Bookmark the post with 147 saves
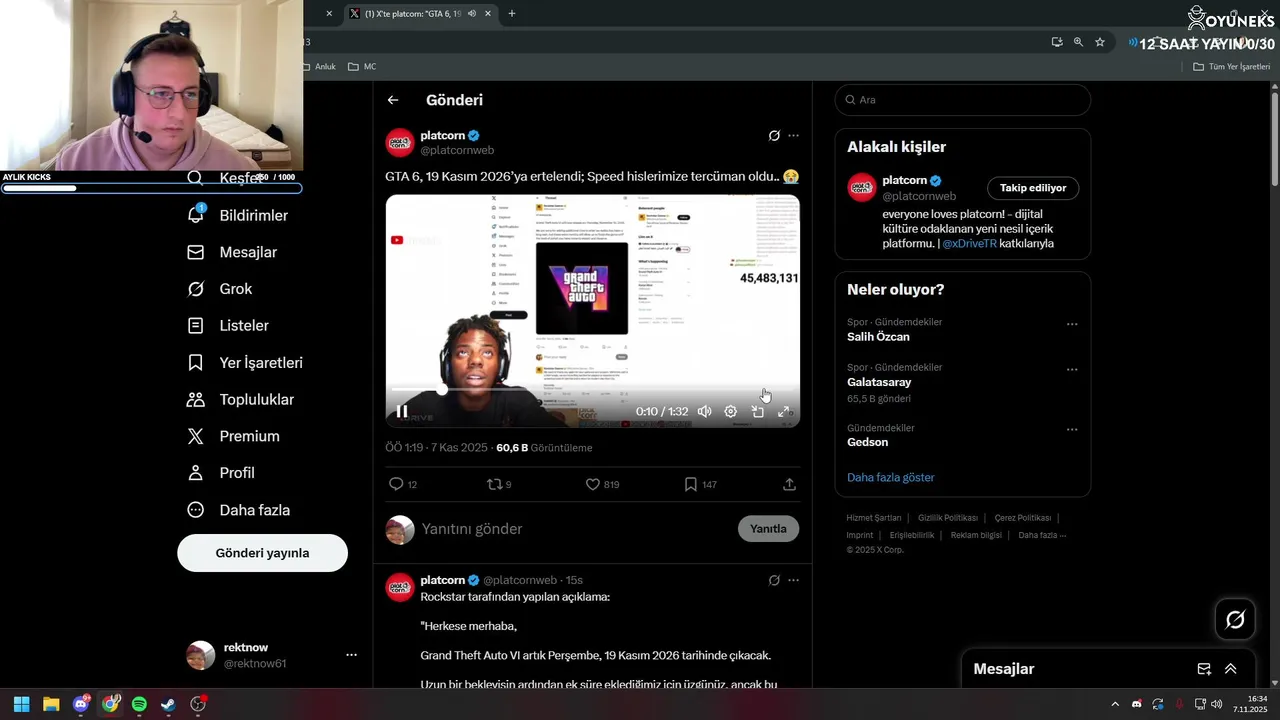The image size is (1280, 720). coord(690,484)
